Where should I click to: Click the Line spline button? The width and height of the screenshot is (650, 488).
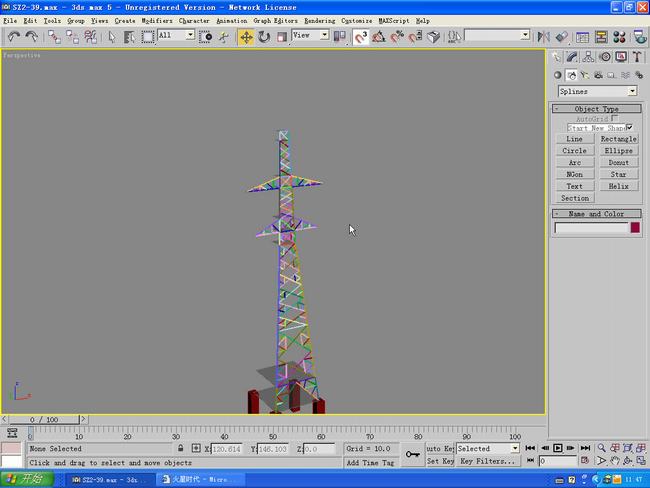click(x=575, y=139)
